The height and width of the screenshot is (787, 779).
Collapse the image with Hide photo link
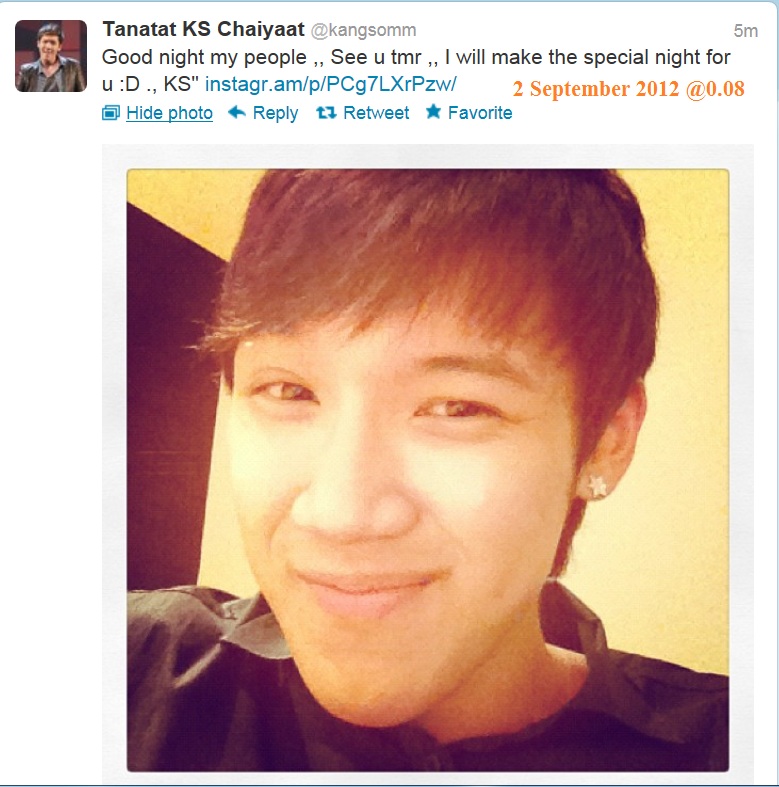170,113
